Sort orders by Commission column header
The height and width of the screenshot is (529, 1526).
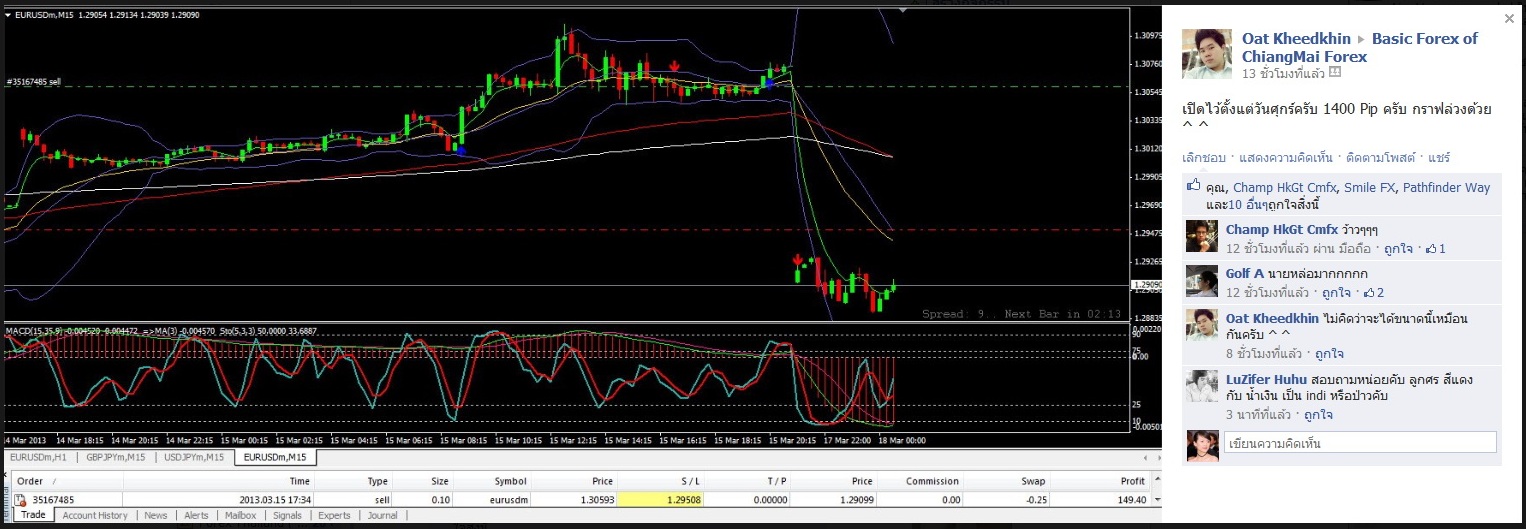tap(920, 481)
